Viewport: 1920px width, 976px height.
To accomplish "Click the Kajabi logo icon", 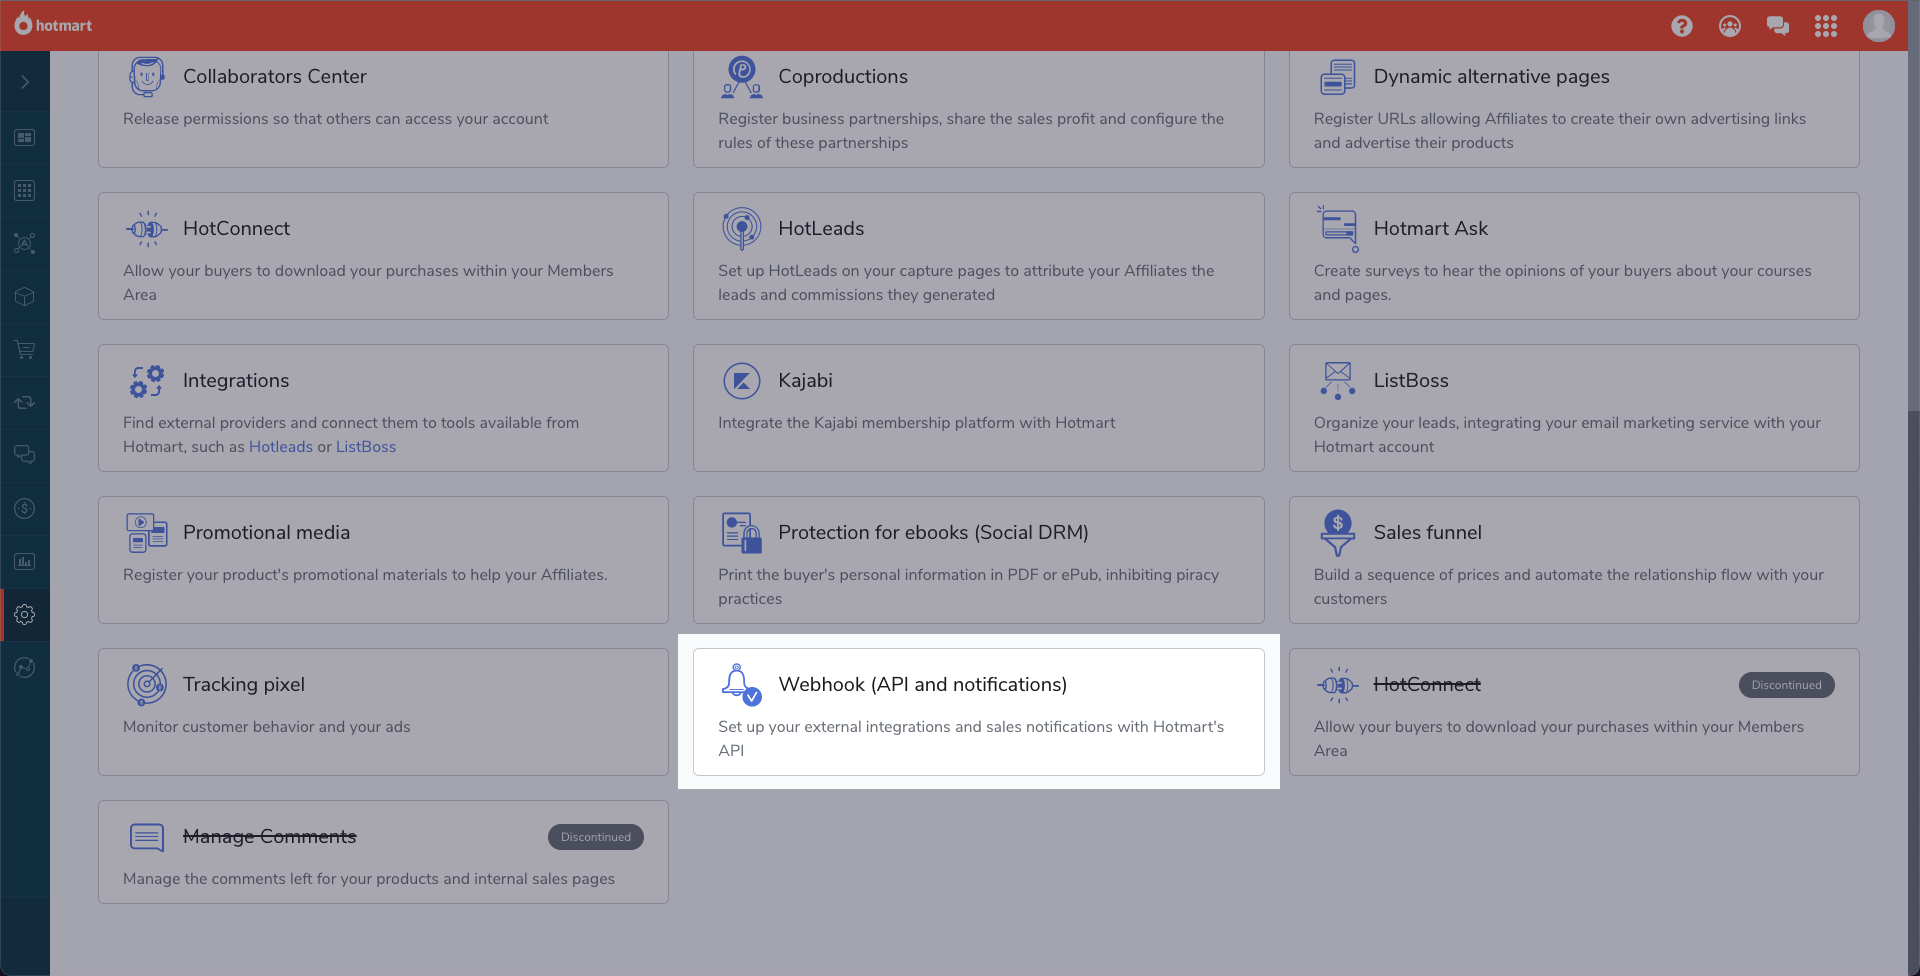I will point(742,381).
